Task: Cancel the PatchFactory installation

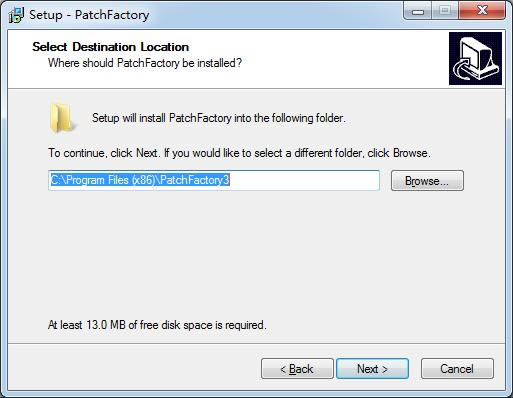Action: tap(457, 369)
